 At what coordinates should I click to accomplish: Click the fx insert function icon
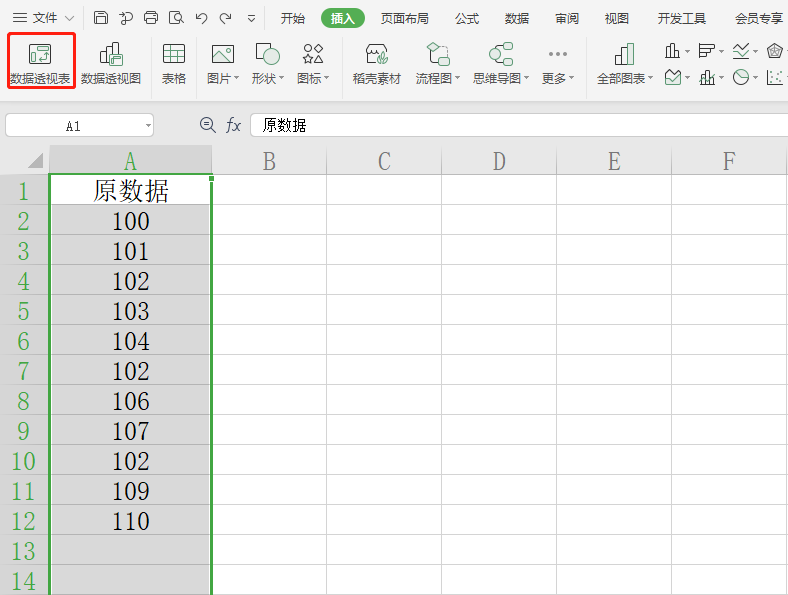pos(233,125)
